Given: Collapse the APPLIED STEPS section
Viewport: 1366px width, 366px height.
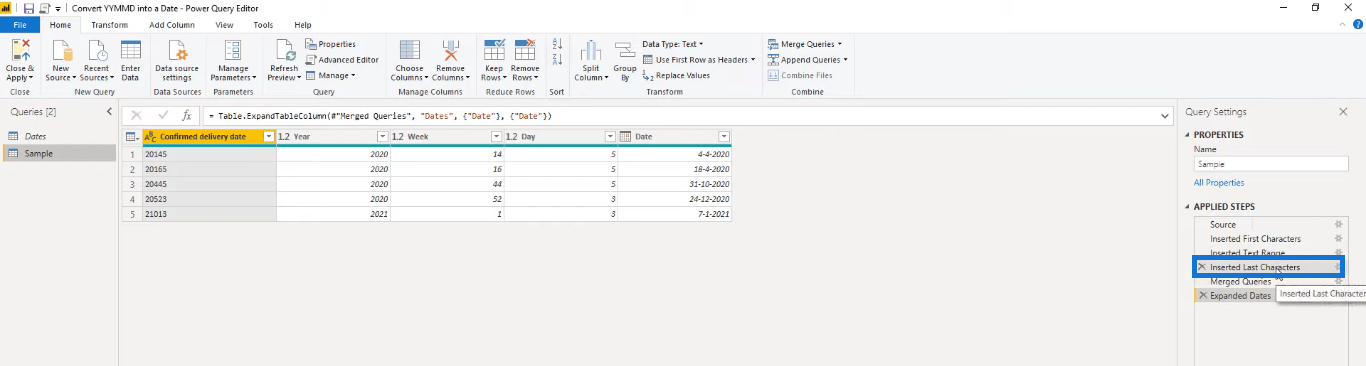Looking at the screenshot, I should 1188,207.
